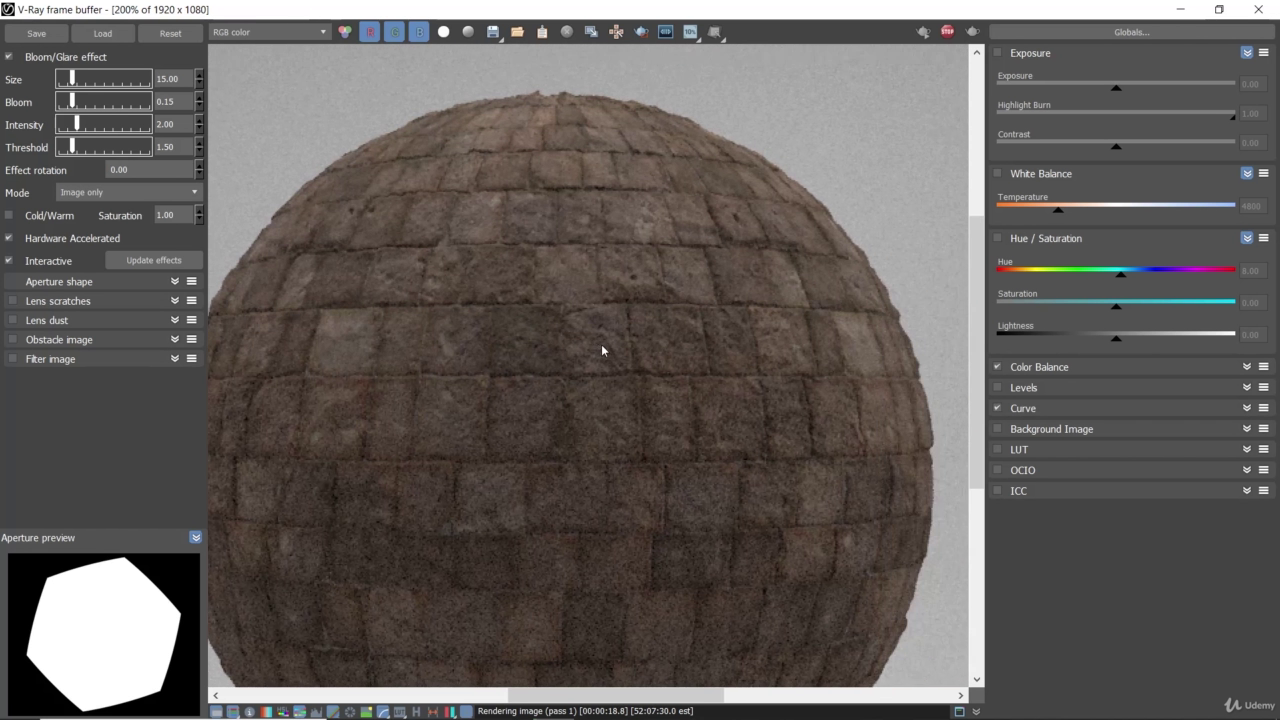The width and height of the screenshot is (1280, 720).
Task: Open the OCIO options menu icon
Action: (1264, 470)
